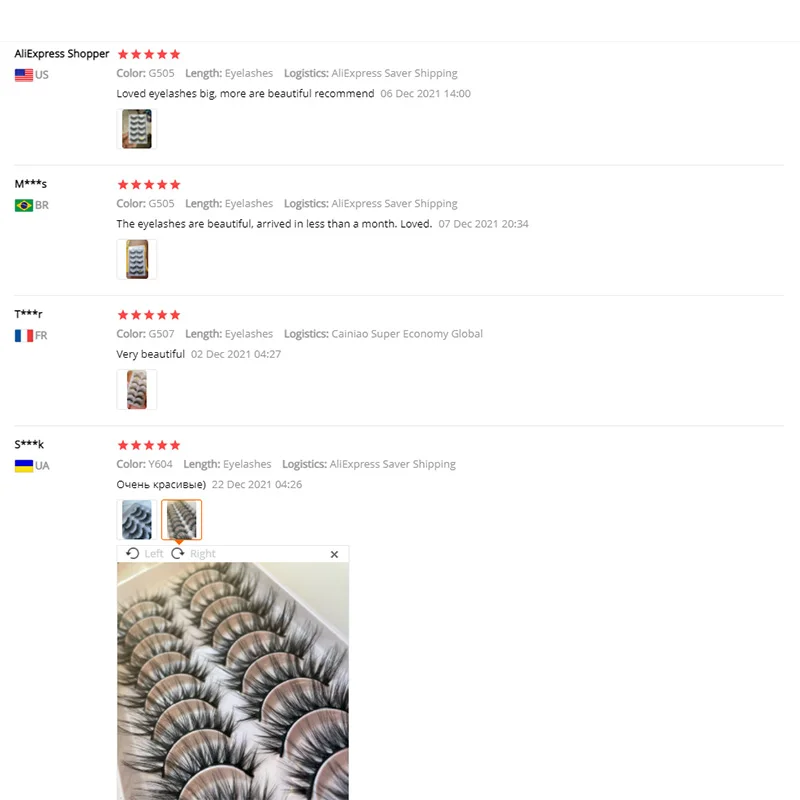Click the France flag icon
This screenshot has width=800, height=800.
point(24,335)
